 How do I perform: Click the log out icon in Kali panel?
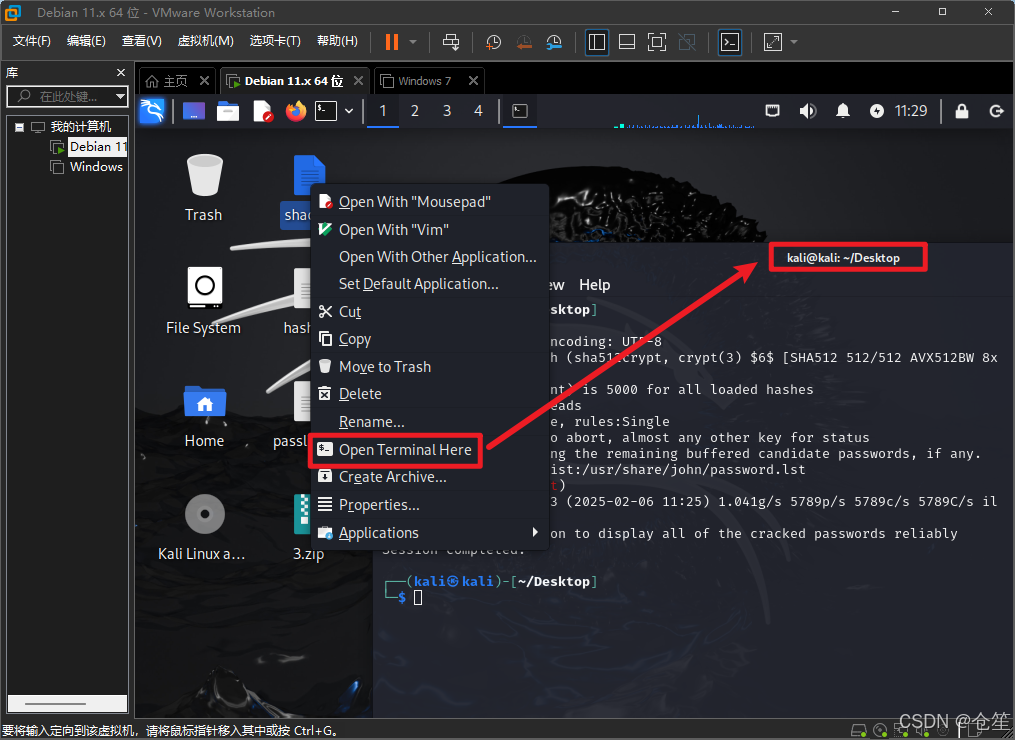tap(997, 111)
